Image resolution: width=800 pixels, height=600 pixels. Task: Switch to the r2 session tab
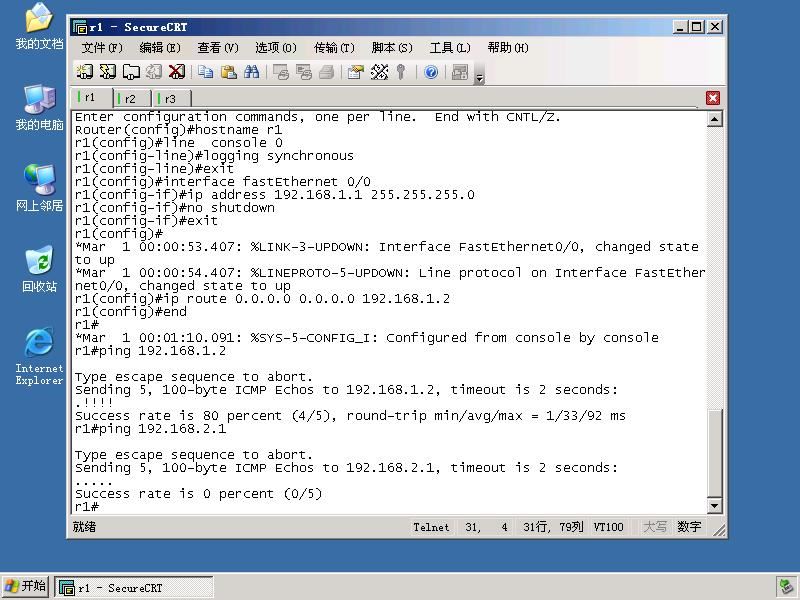click(x=132, y=98)
